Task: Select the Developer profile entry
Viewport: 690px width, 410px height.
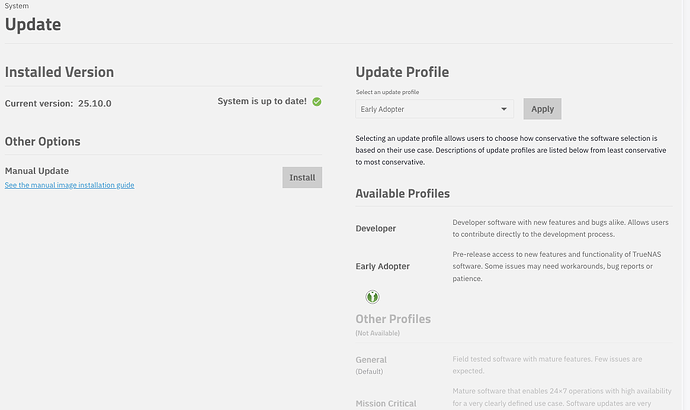Action: click(x=376, y=228)
